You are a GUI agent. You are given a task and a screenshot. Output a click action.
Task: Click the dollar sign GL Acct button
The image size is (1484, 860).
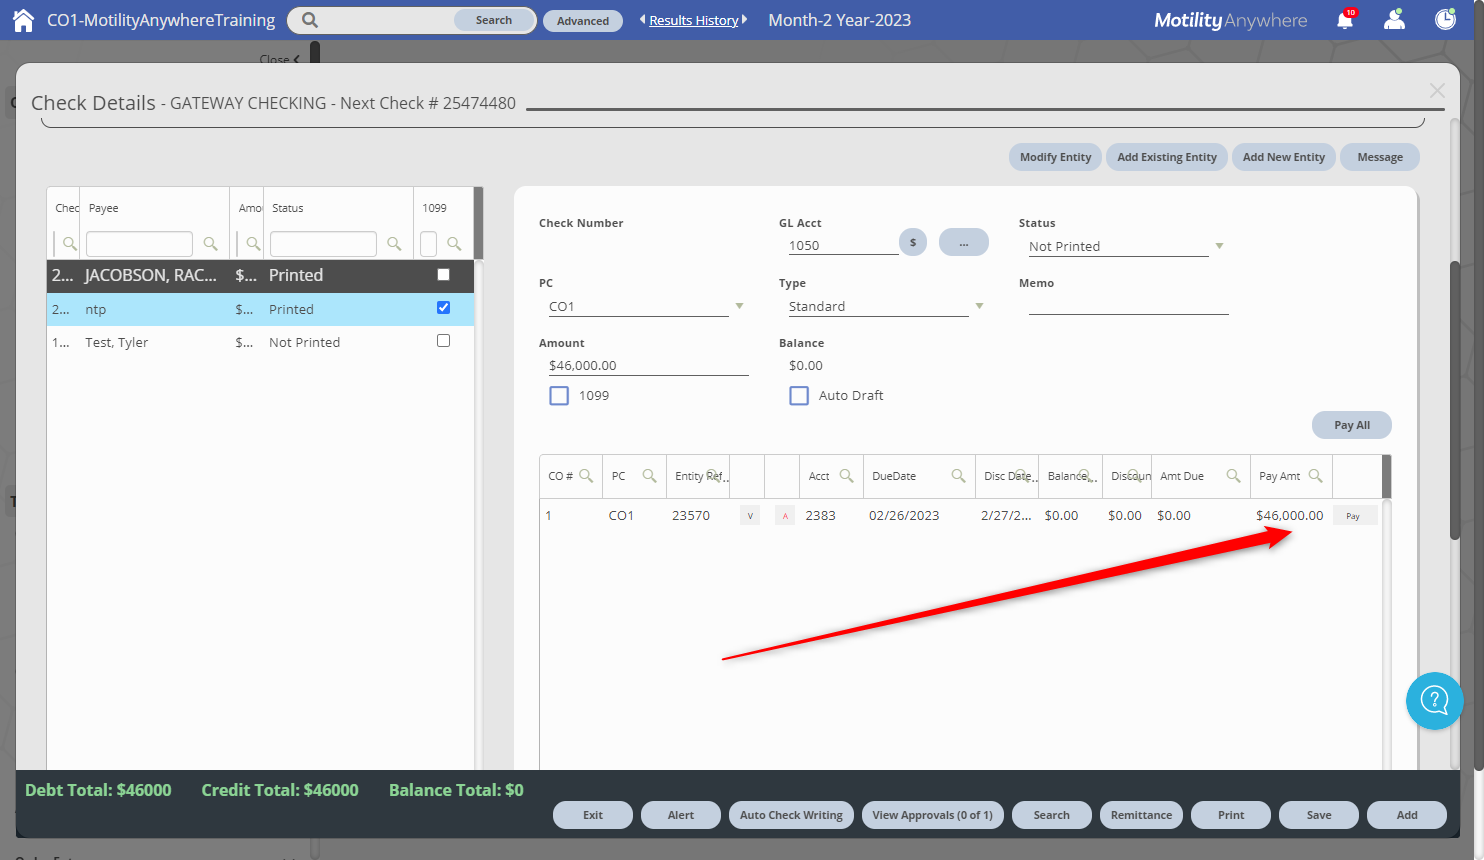point(912,242)
